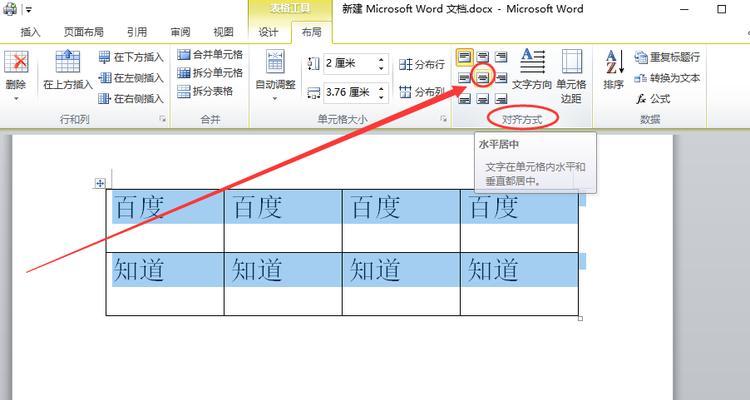This screenshot has height=400, width=750.
Task: Open the 删除 dropdown arrow
Action: (x=16, y=99)
